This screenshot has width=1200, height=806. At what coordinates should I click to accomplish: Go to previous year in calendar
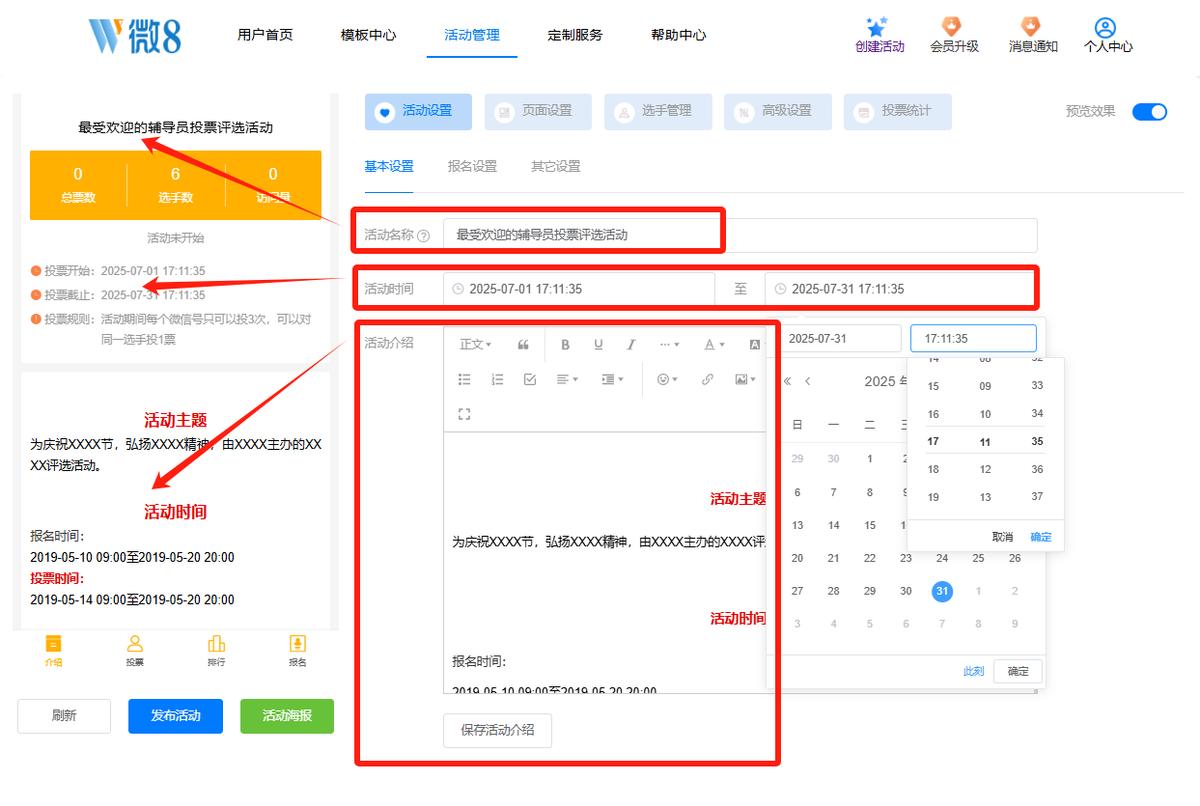tap(787, 381)
